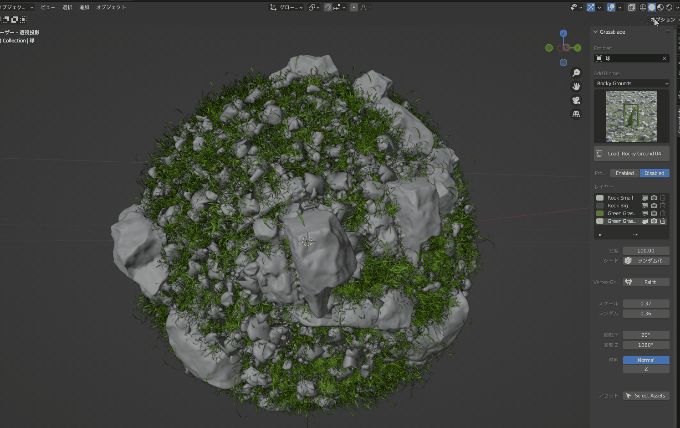680x428 pixels.
Task: Toggle viewport display for selected Green Grass layer
Action: 645,221
